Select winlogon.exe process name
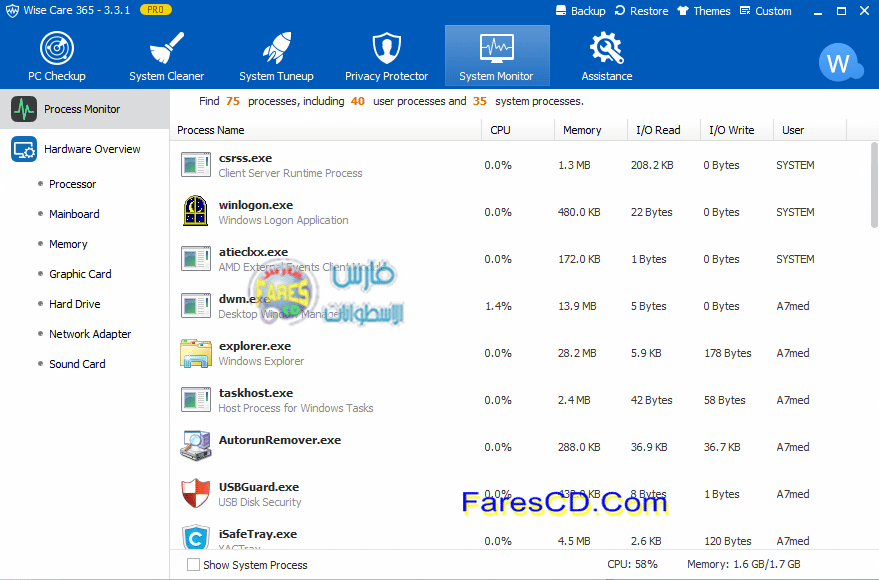Screen dimensions: 879x580 pos(256,205)
